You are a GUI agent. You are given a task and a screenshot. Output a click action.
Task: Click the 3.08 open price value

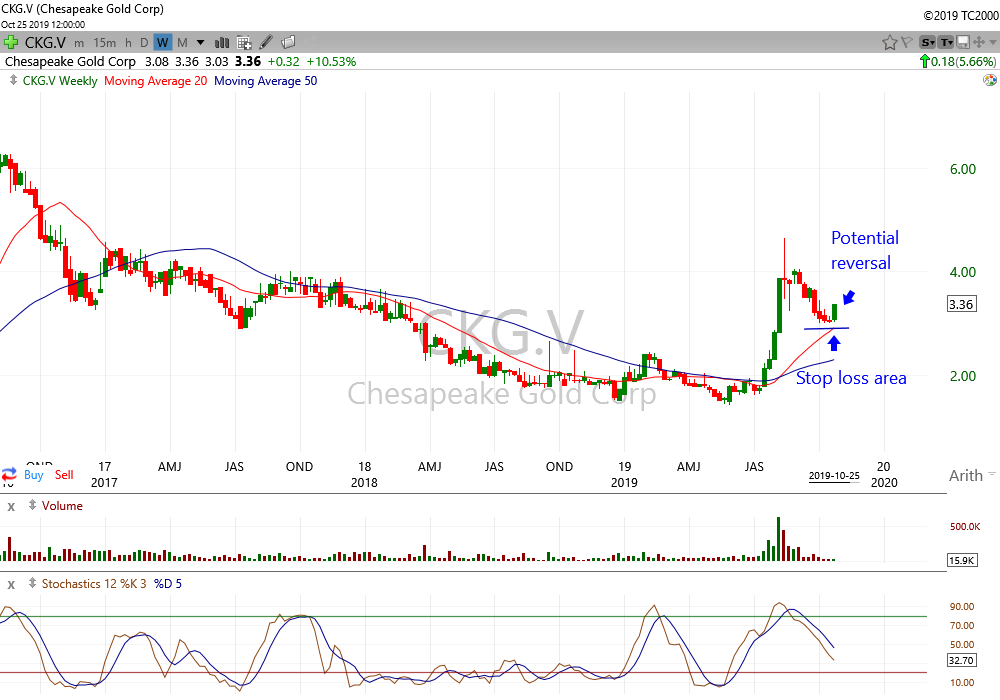point(157,62)
